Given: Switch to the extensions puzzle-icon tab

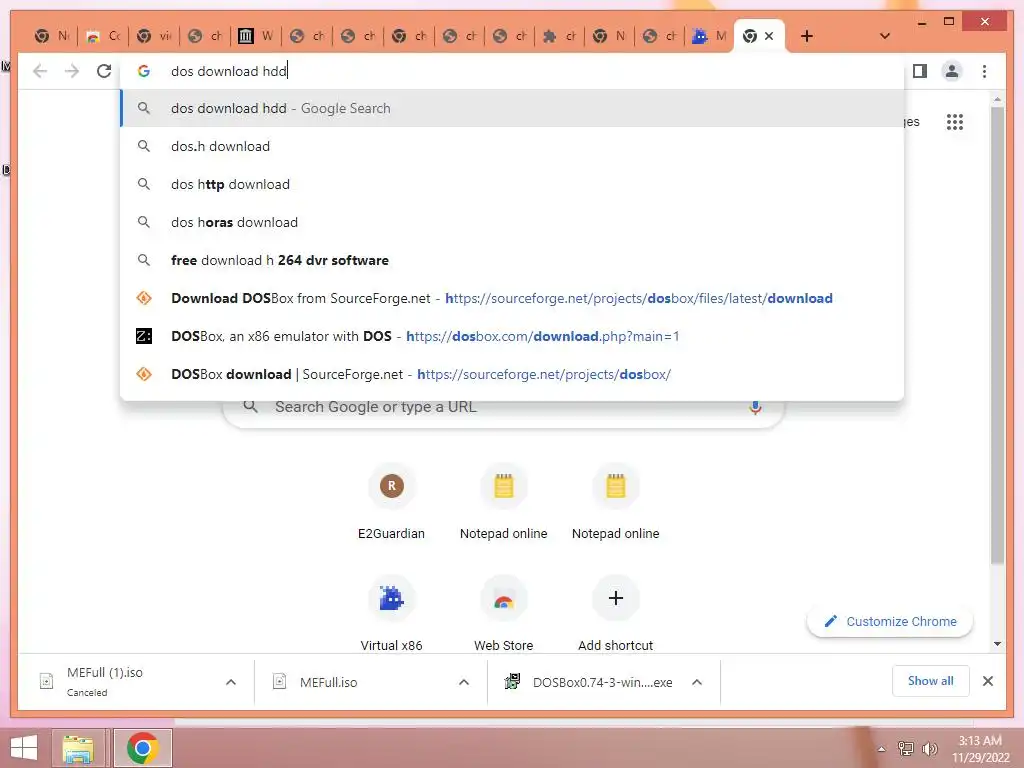Looking at the screenshot, I should 560,36.
